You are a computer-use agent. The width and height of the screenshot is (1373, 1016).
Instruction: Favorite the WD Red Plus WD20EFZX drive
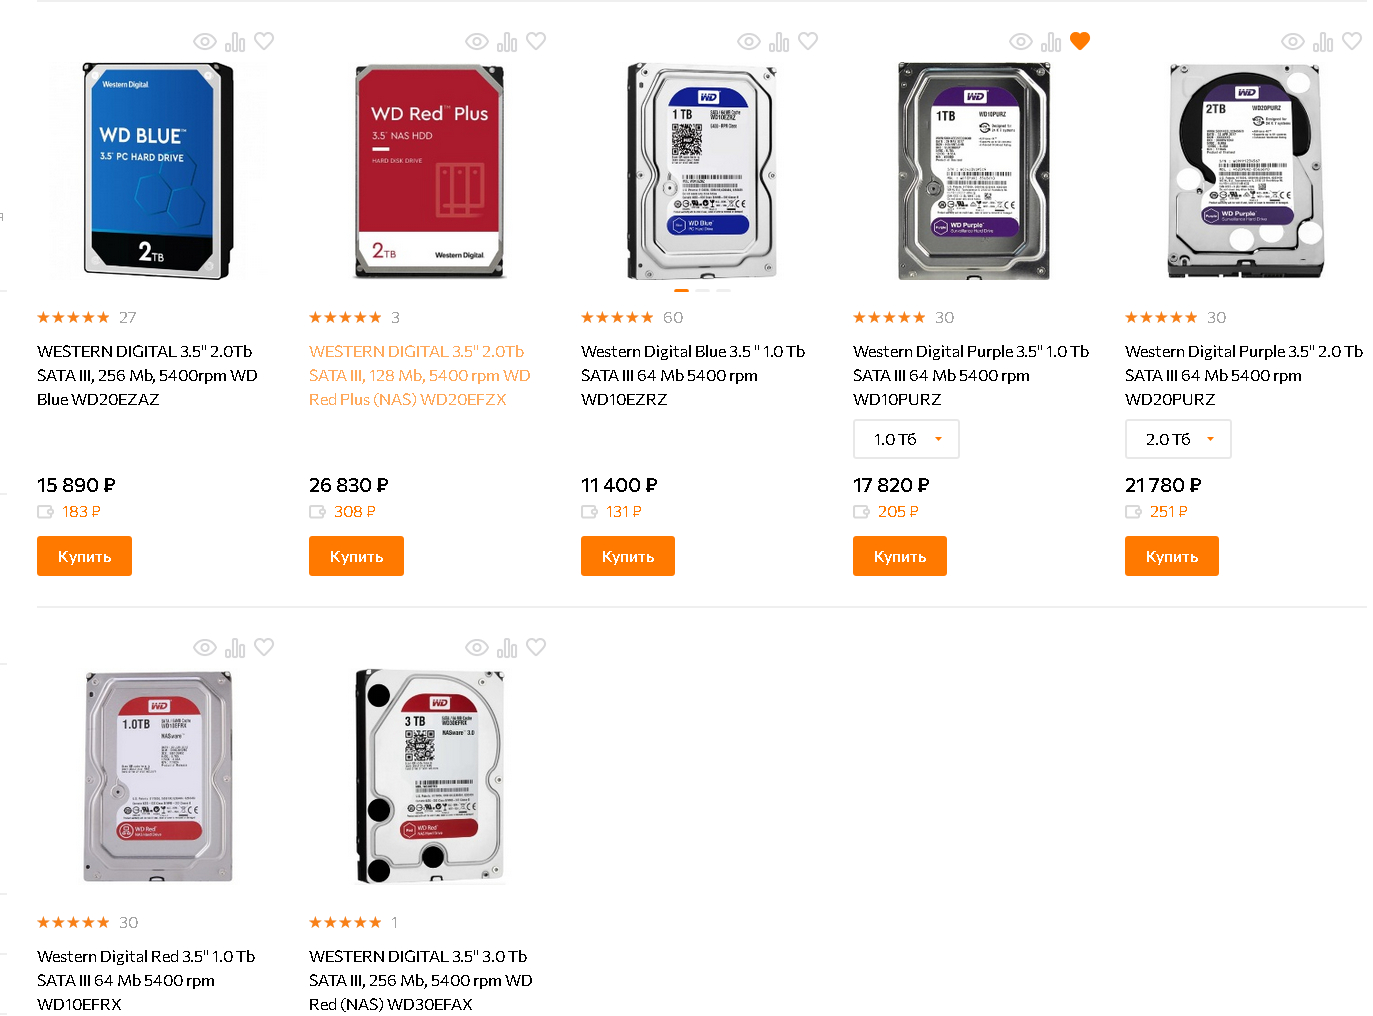(536, 41)
